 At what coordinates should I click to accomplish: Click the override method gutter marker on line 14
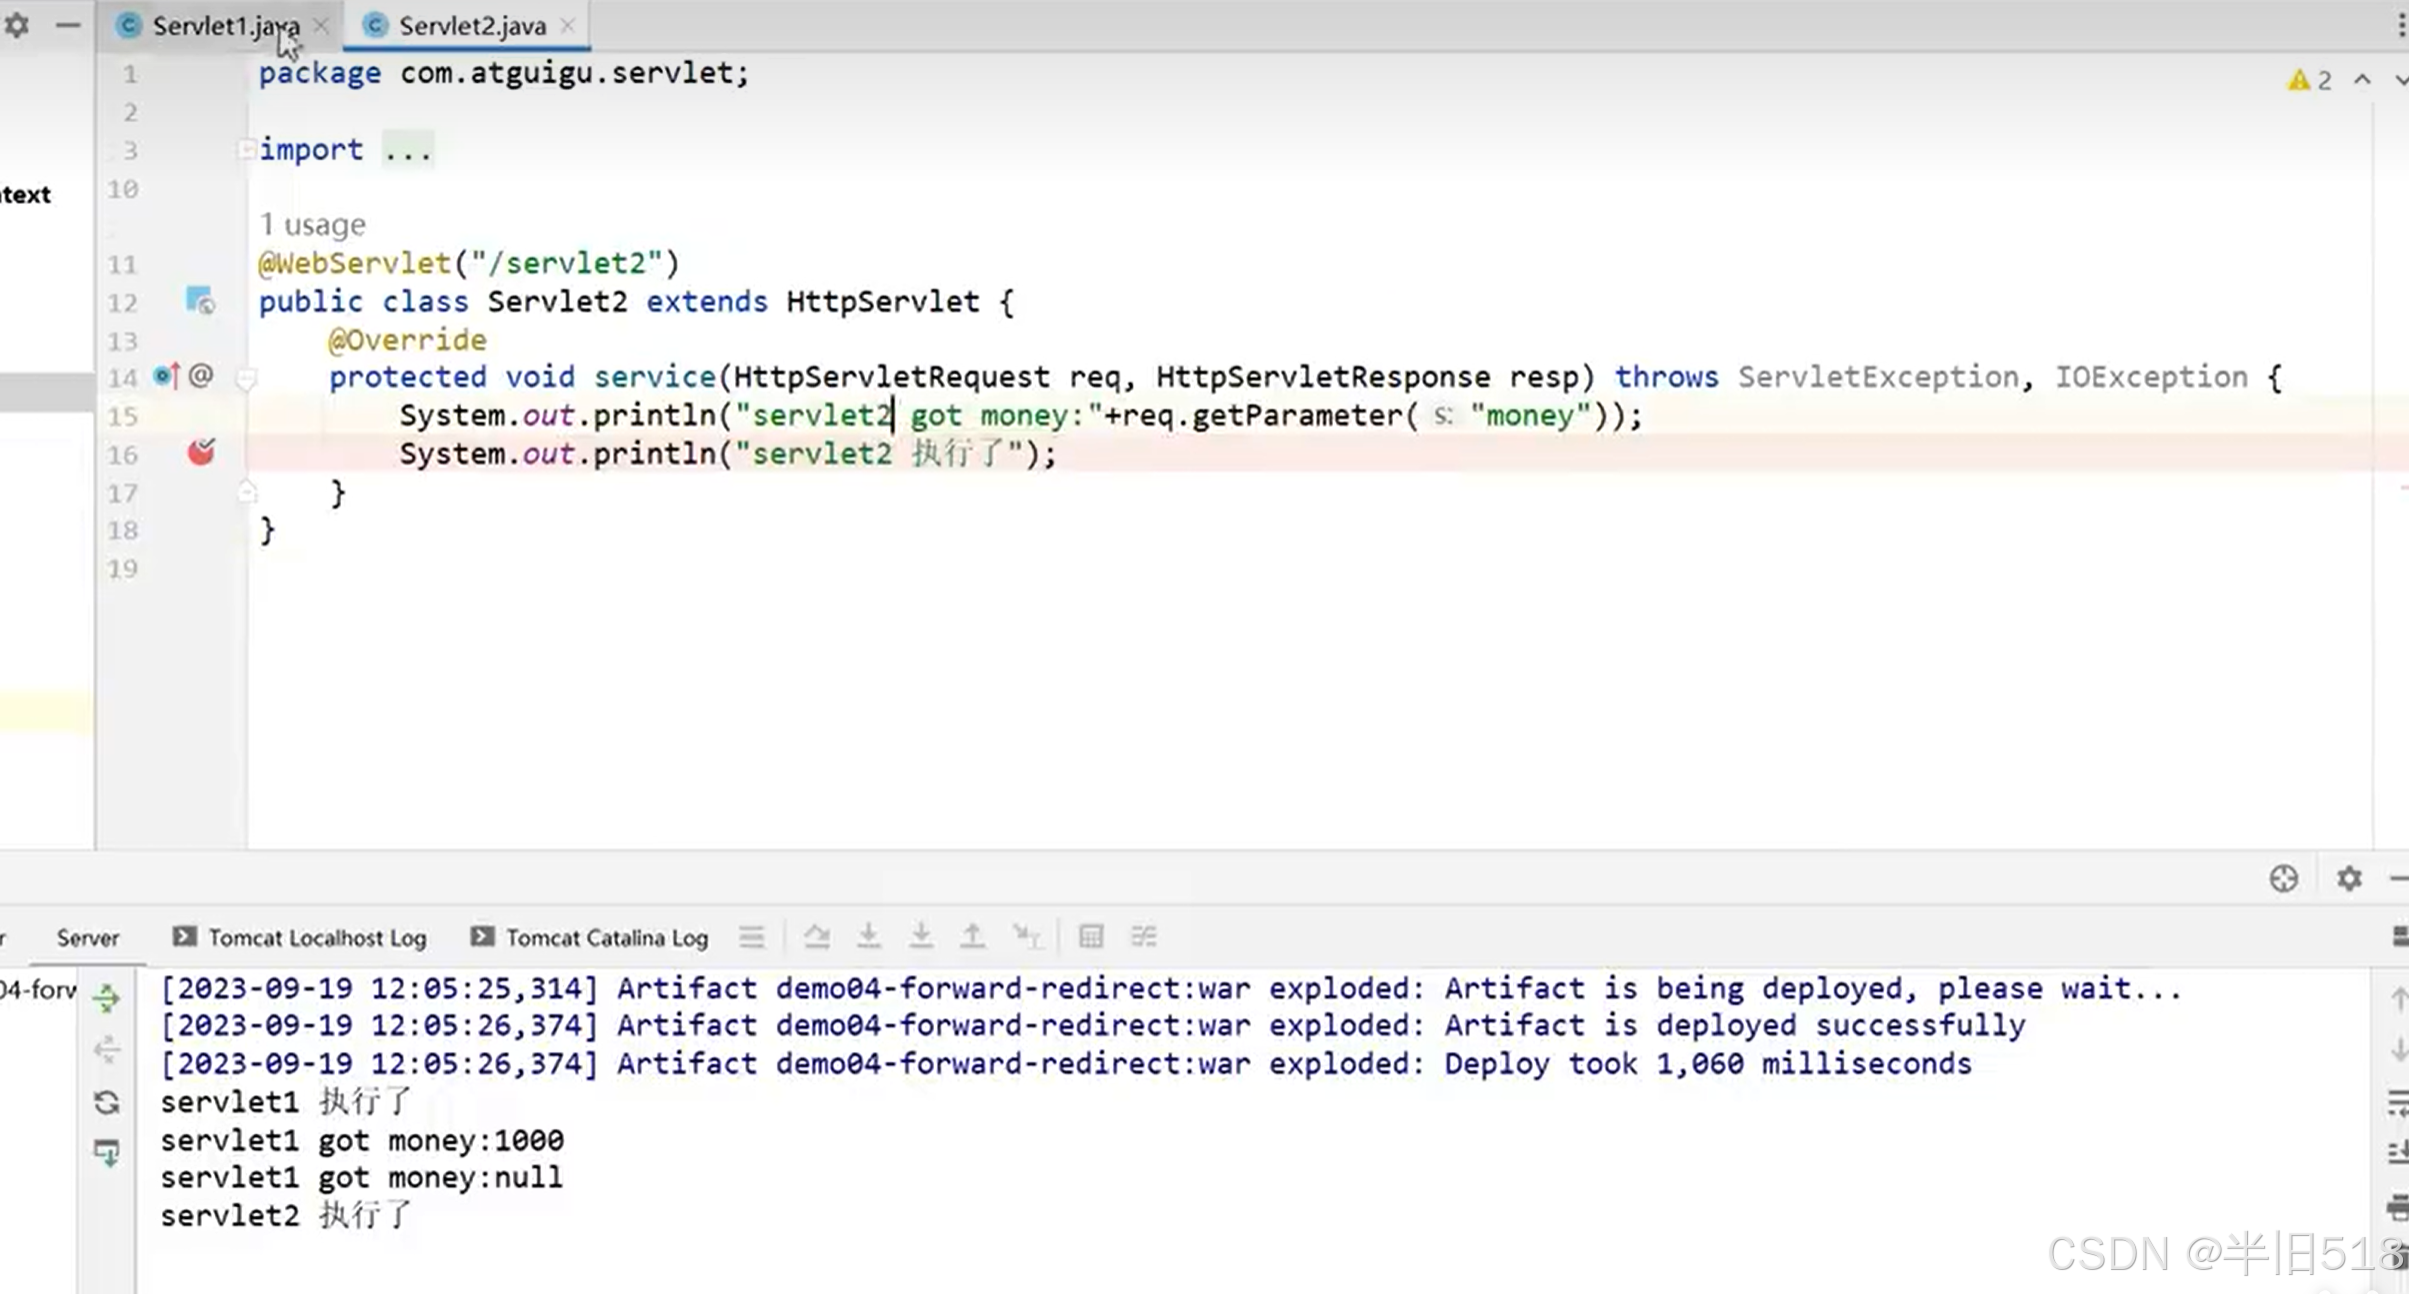pyautogui.click(x=166, y=376)
